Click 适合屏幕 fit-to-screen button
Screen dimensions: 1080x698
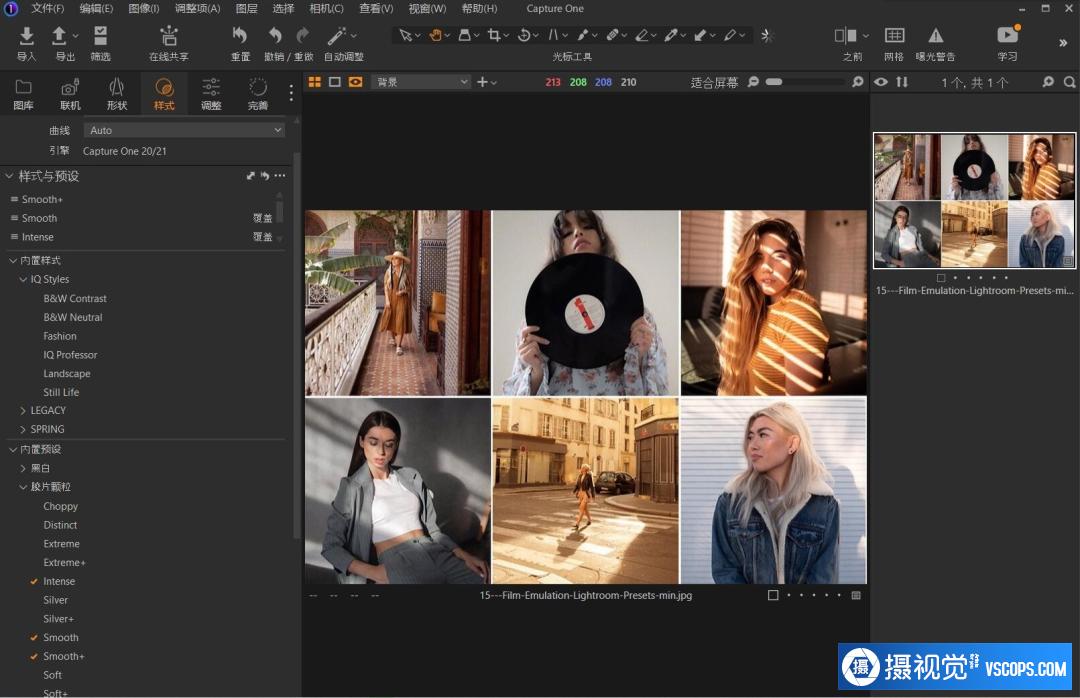(714, 83)
